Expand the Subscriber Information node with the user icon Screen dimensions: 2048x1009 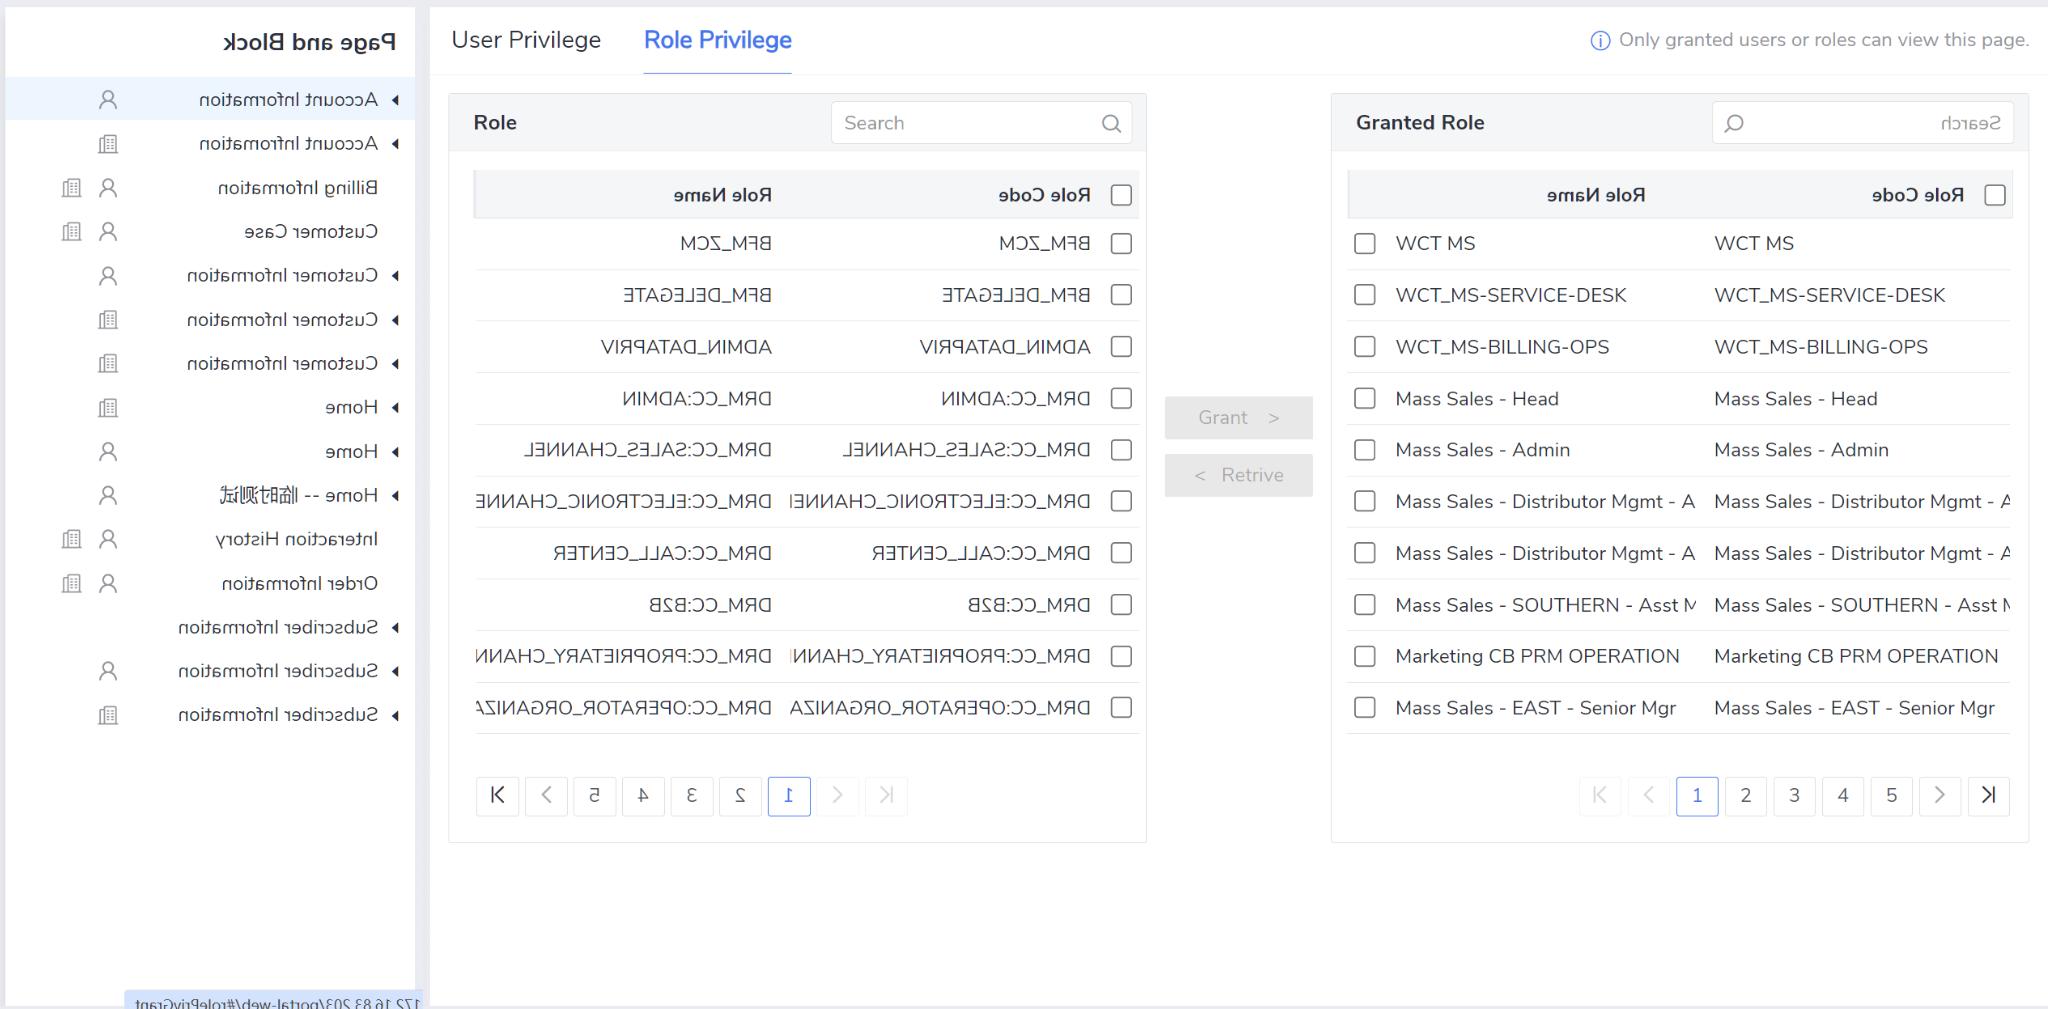coord(396,672)
